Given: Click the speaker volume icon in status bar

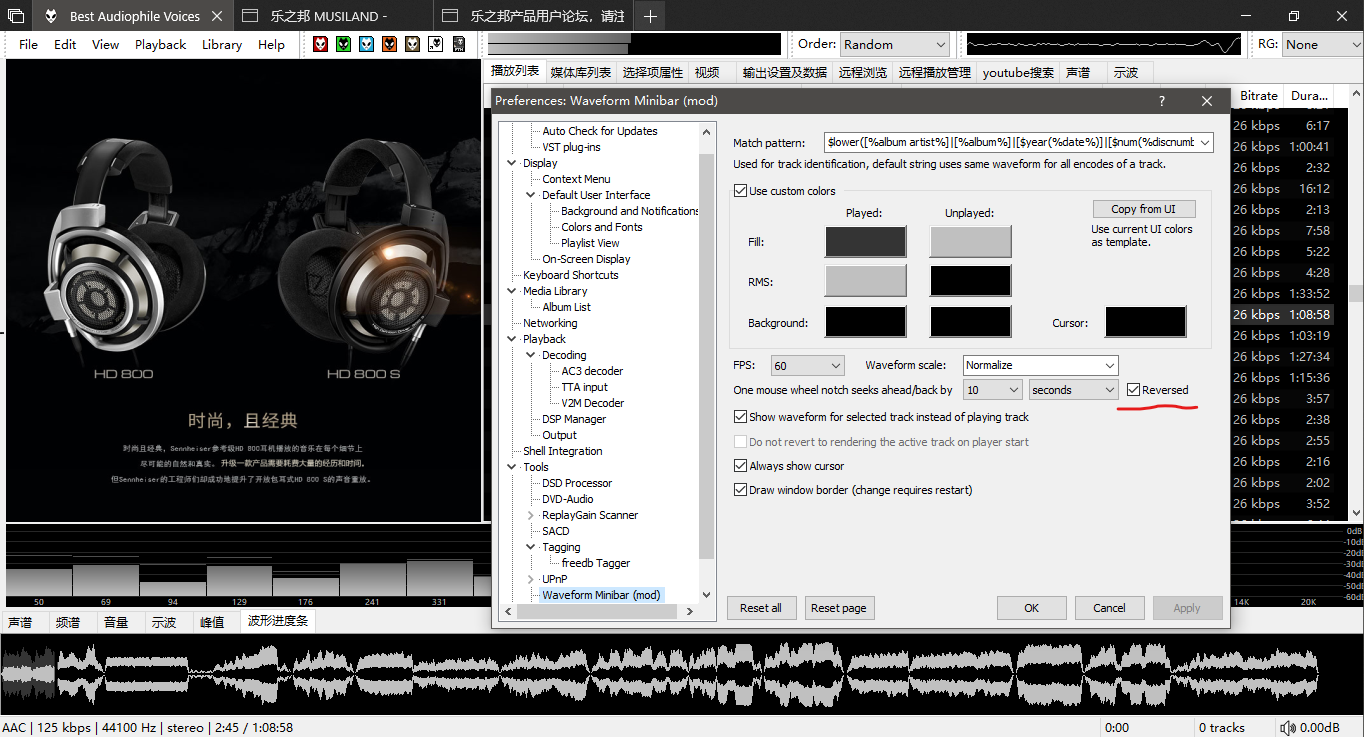Looking at the screenshot, I should point(1287,728).
